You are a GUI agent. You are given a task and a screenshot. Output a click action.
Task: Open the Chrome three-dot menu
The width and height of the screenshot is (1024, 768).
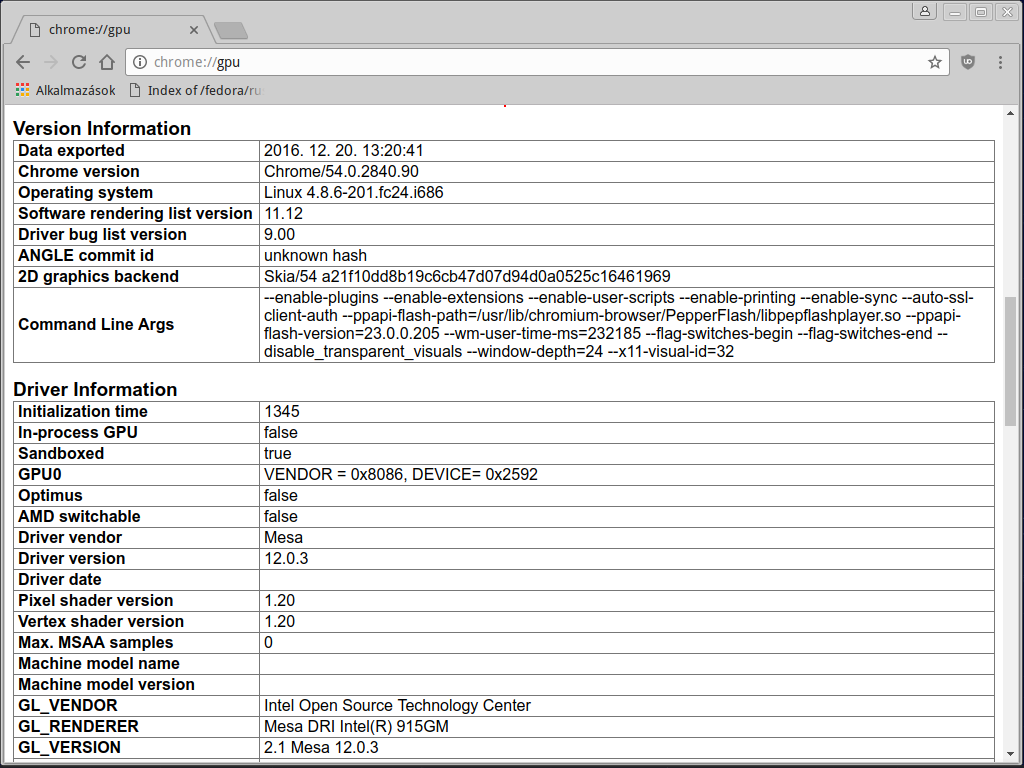click(x=1000, y=62)
